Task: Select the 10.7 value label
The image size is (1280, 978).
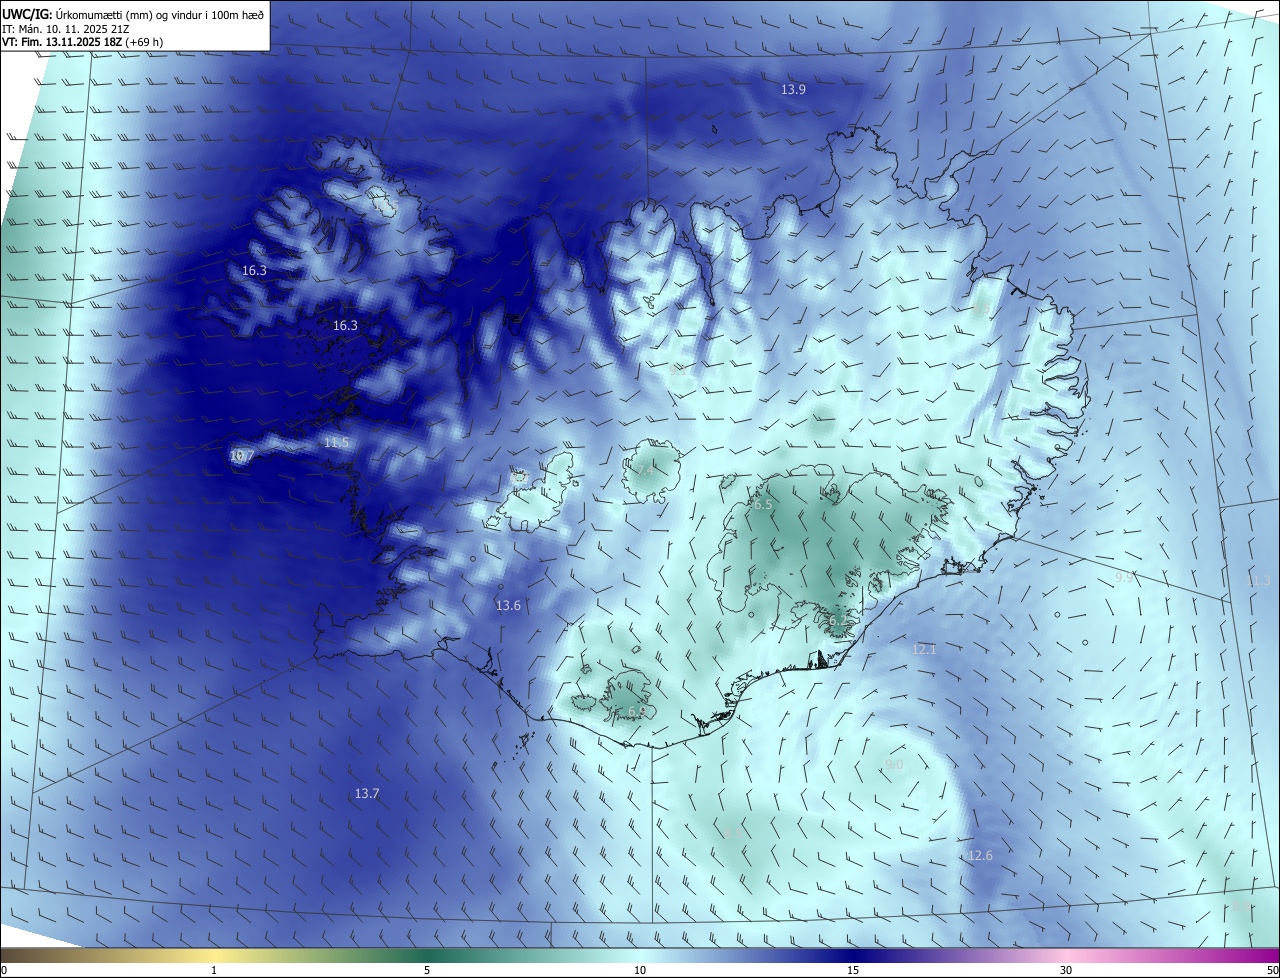Action: [243, 456]
